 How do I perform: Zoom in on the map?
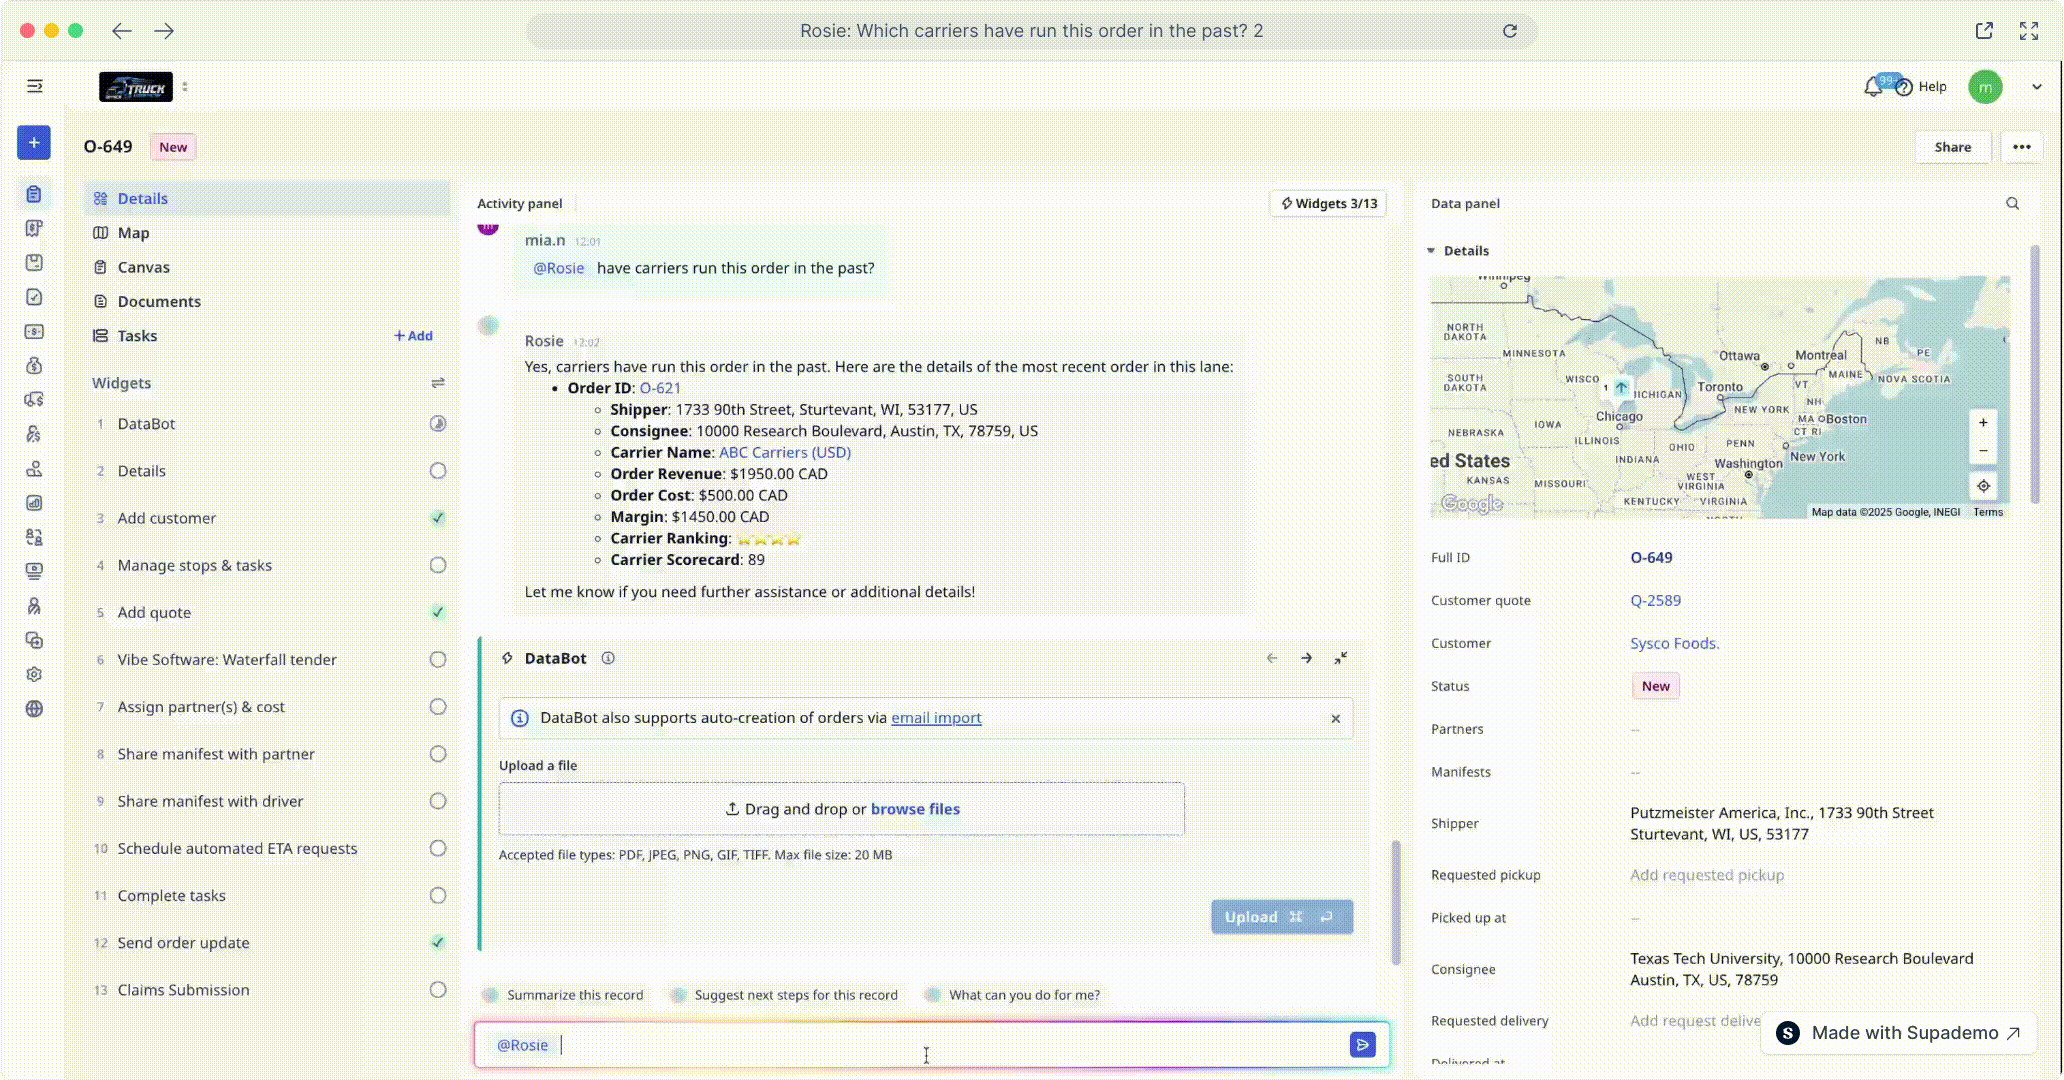coord(1983,423)
